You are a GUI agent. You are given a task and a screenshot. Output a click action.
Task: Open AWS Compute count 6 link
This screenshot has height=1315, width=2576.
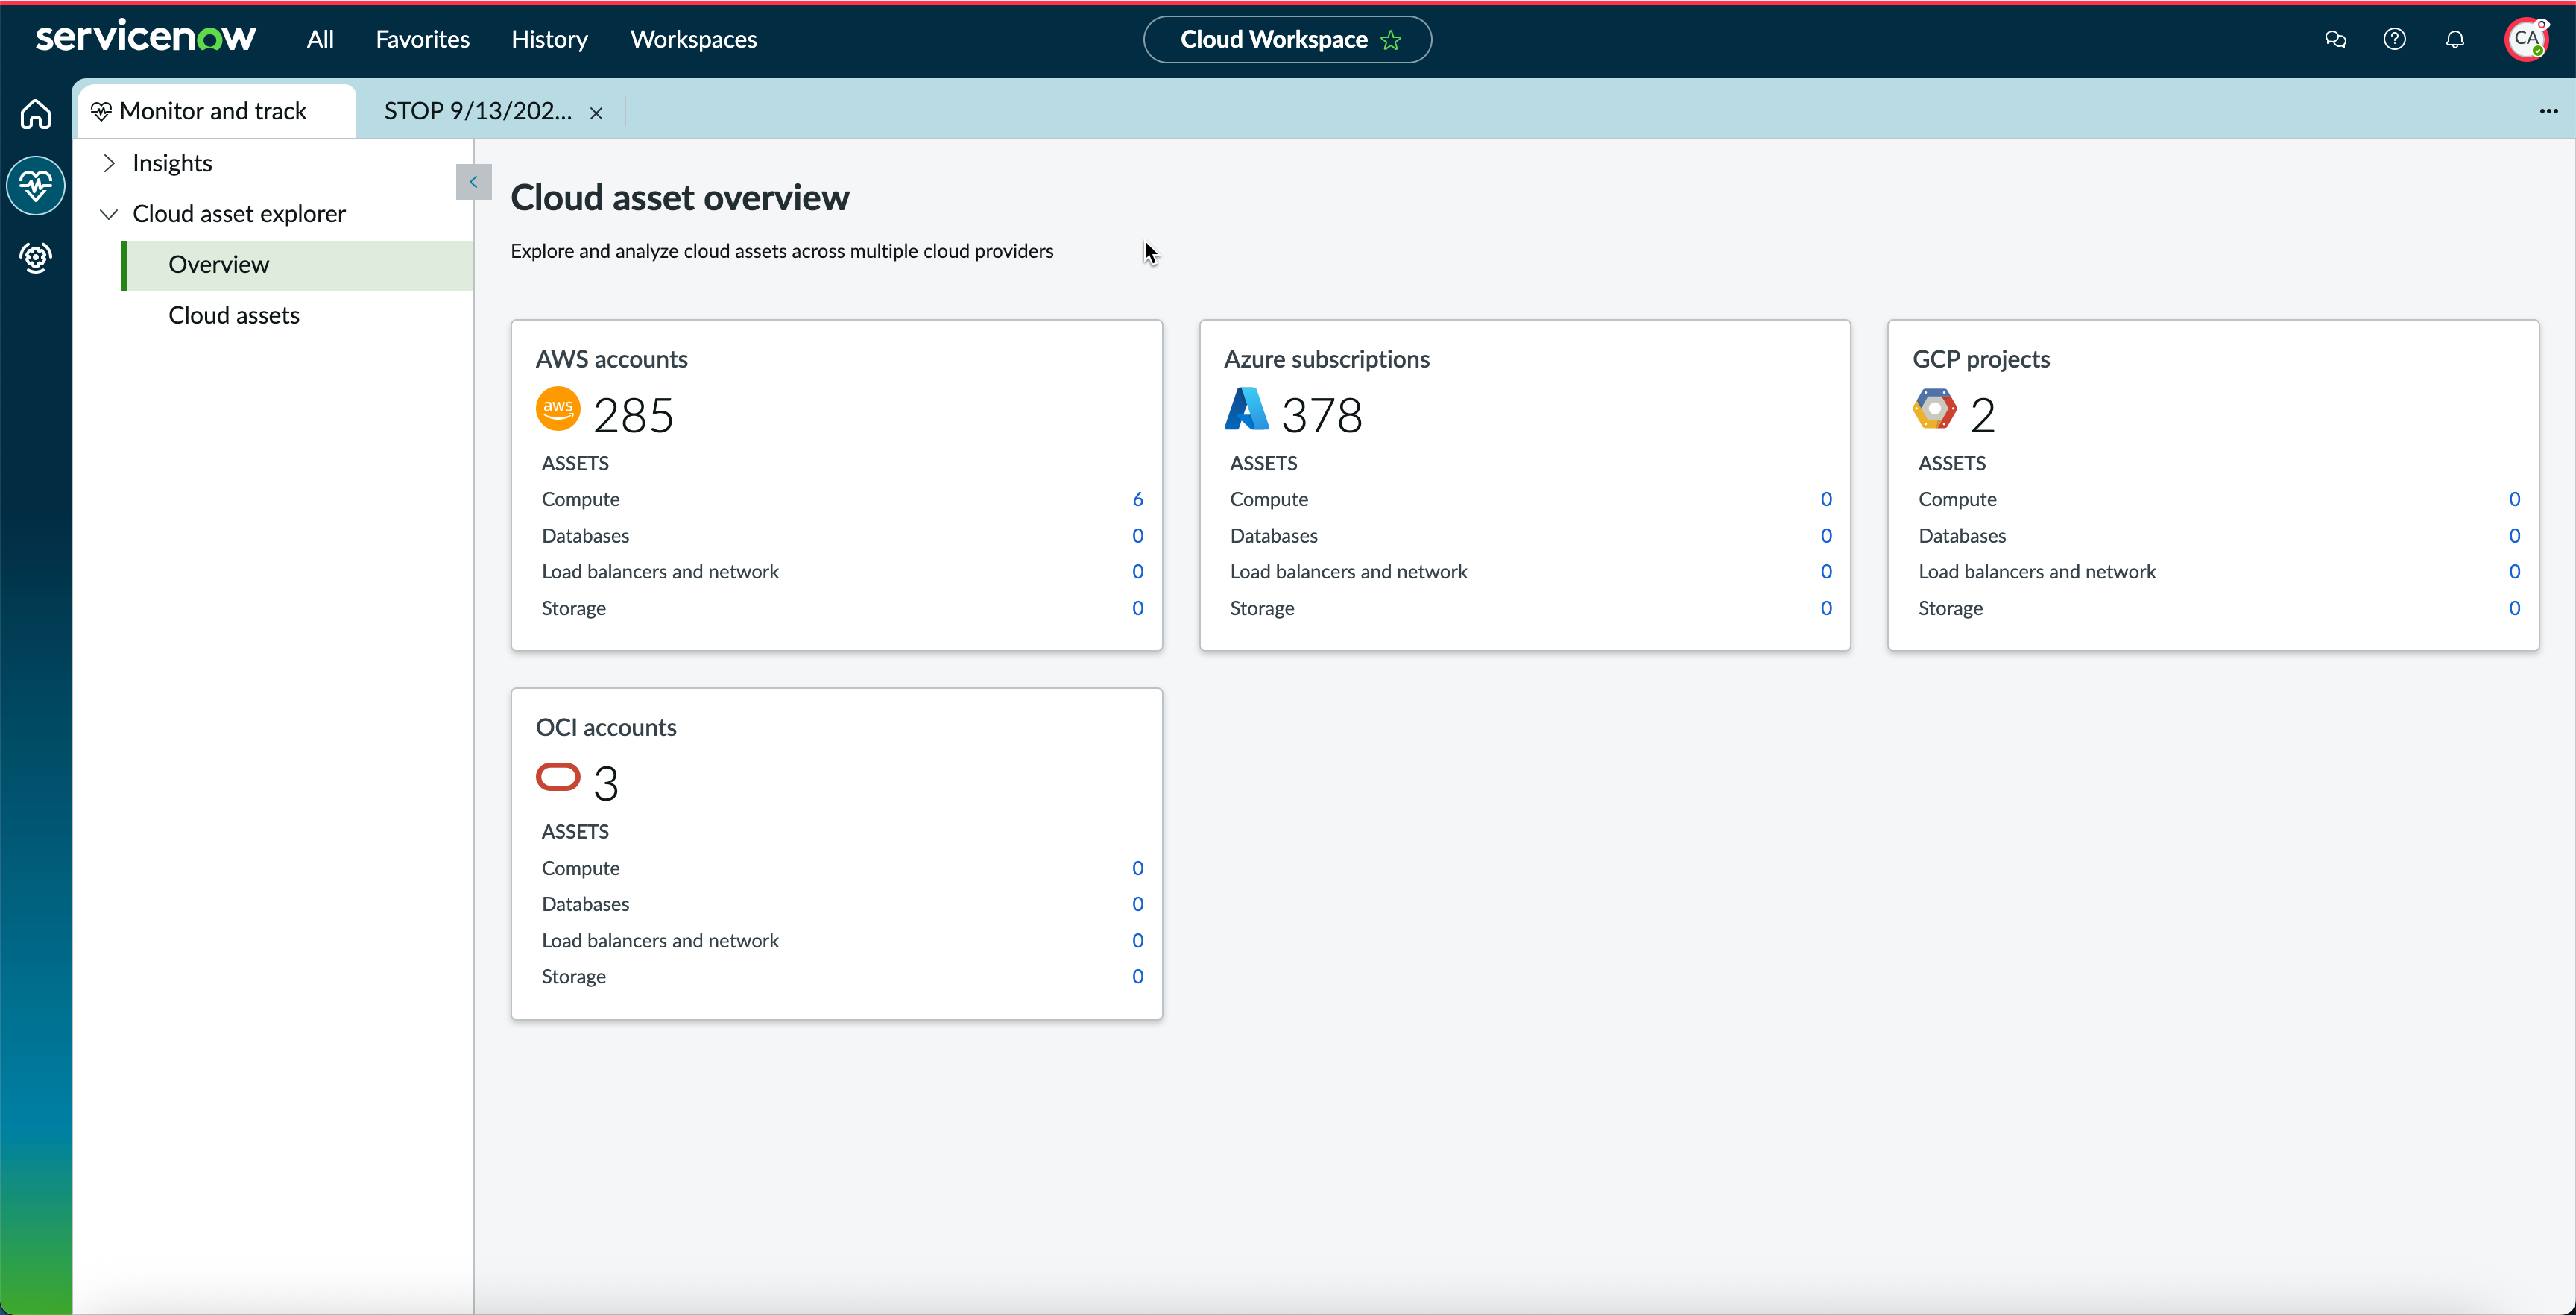point(1138,500)
